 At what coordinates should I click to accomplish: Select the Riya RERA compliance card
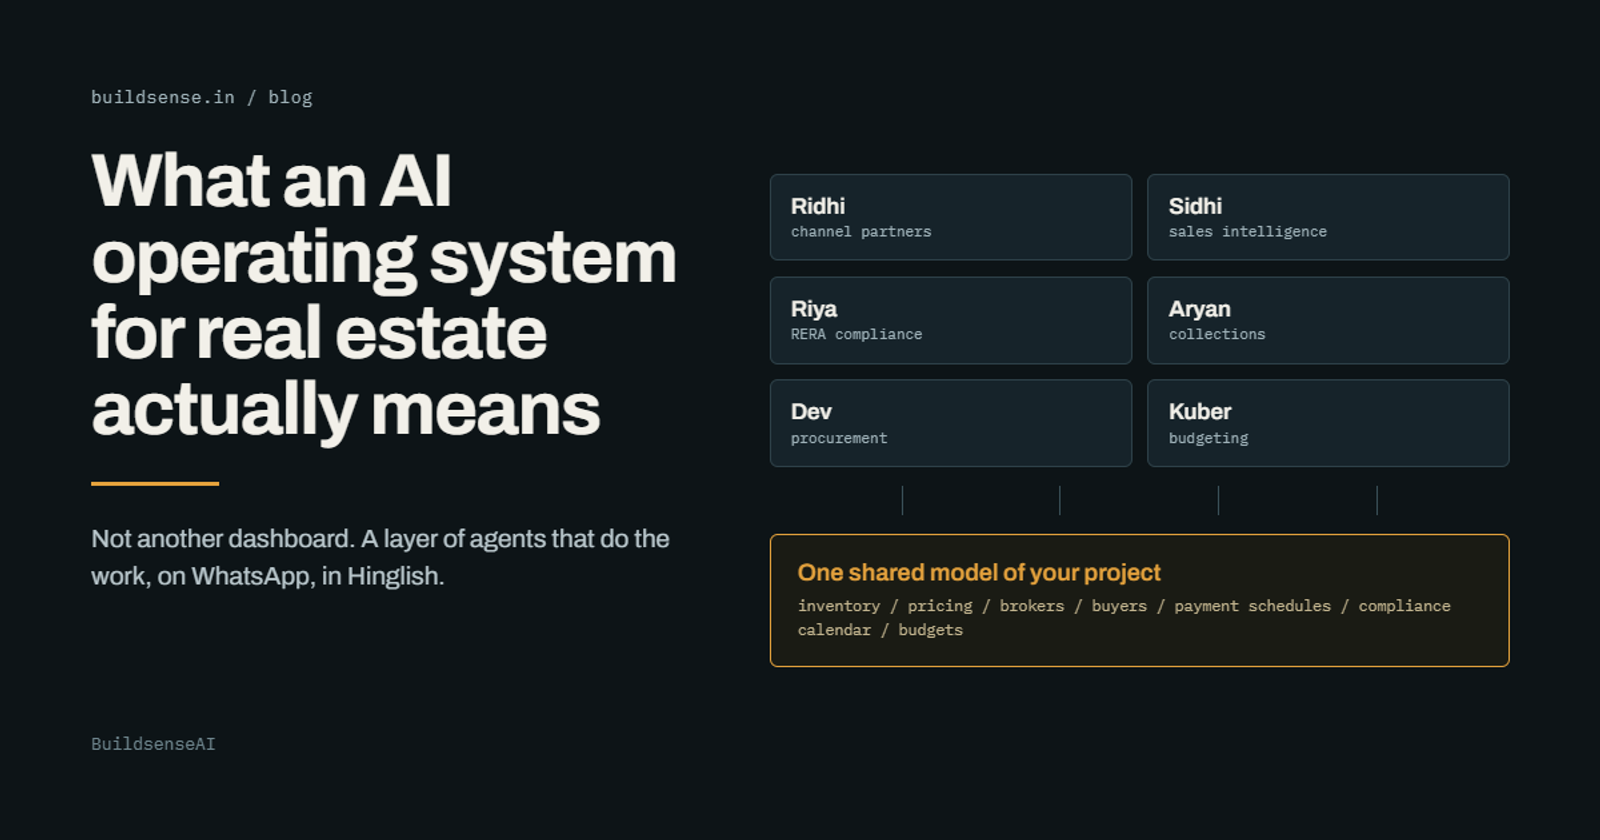[x=951, y=320]
